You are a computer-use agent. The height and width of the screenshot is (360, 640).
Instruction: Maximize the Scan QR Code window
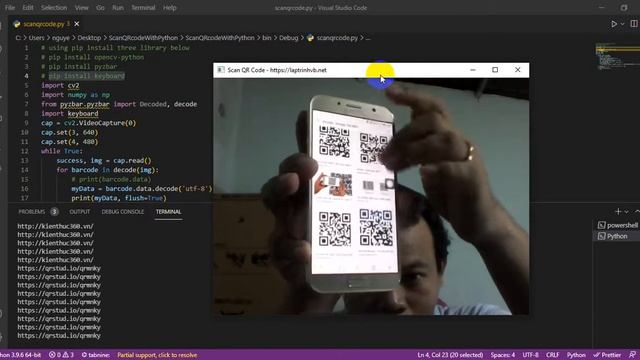[x=495, y=70]
